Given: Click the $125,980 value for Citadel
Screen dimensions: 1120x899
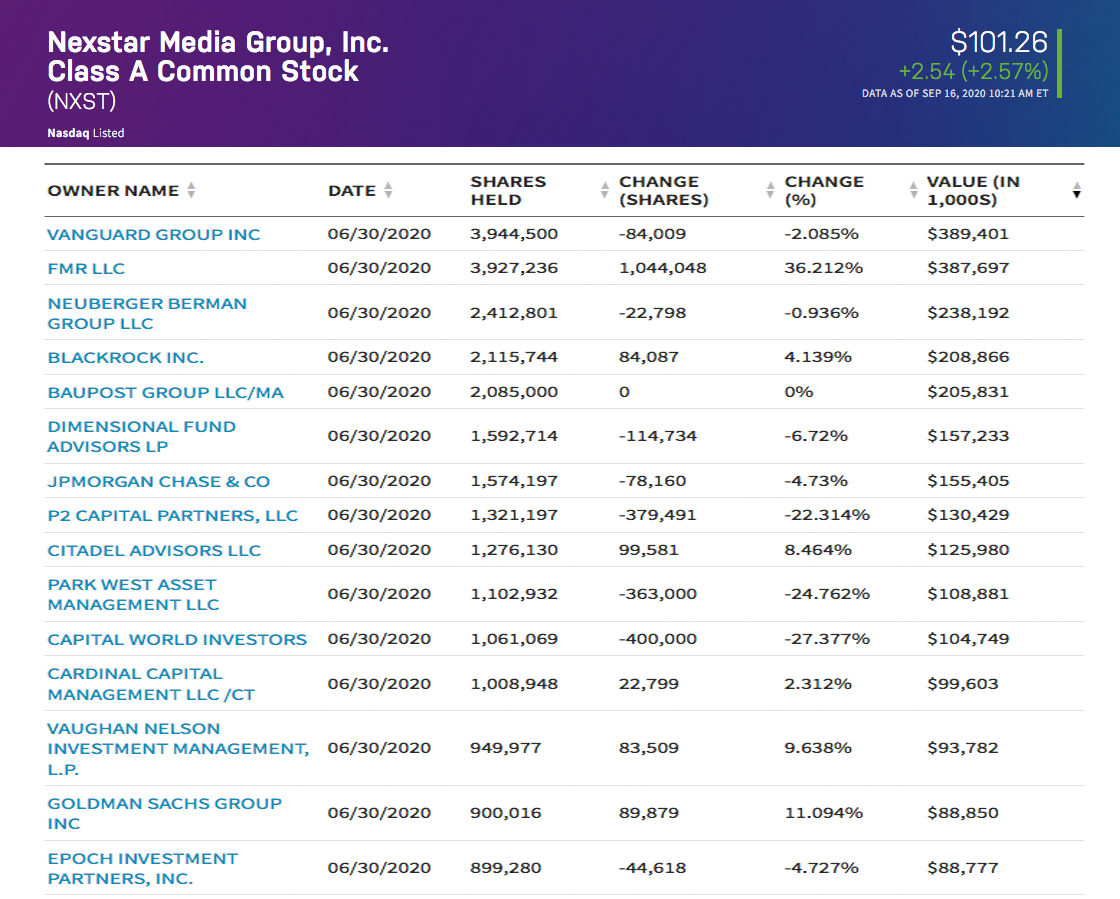Looking at the screenshot, I should coord(968,551).
